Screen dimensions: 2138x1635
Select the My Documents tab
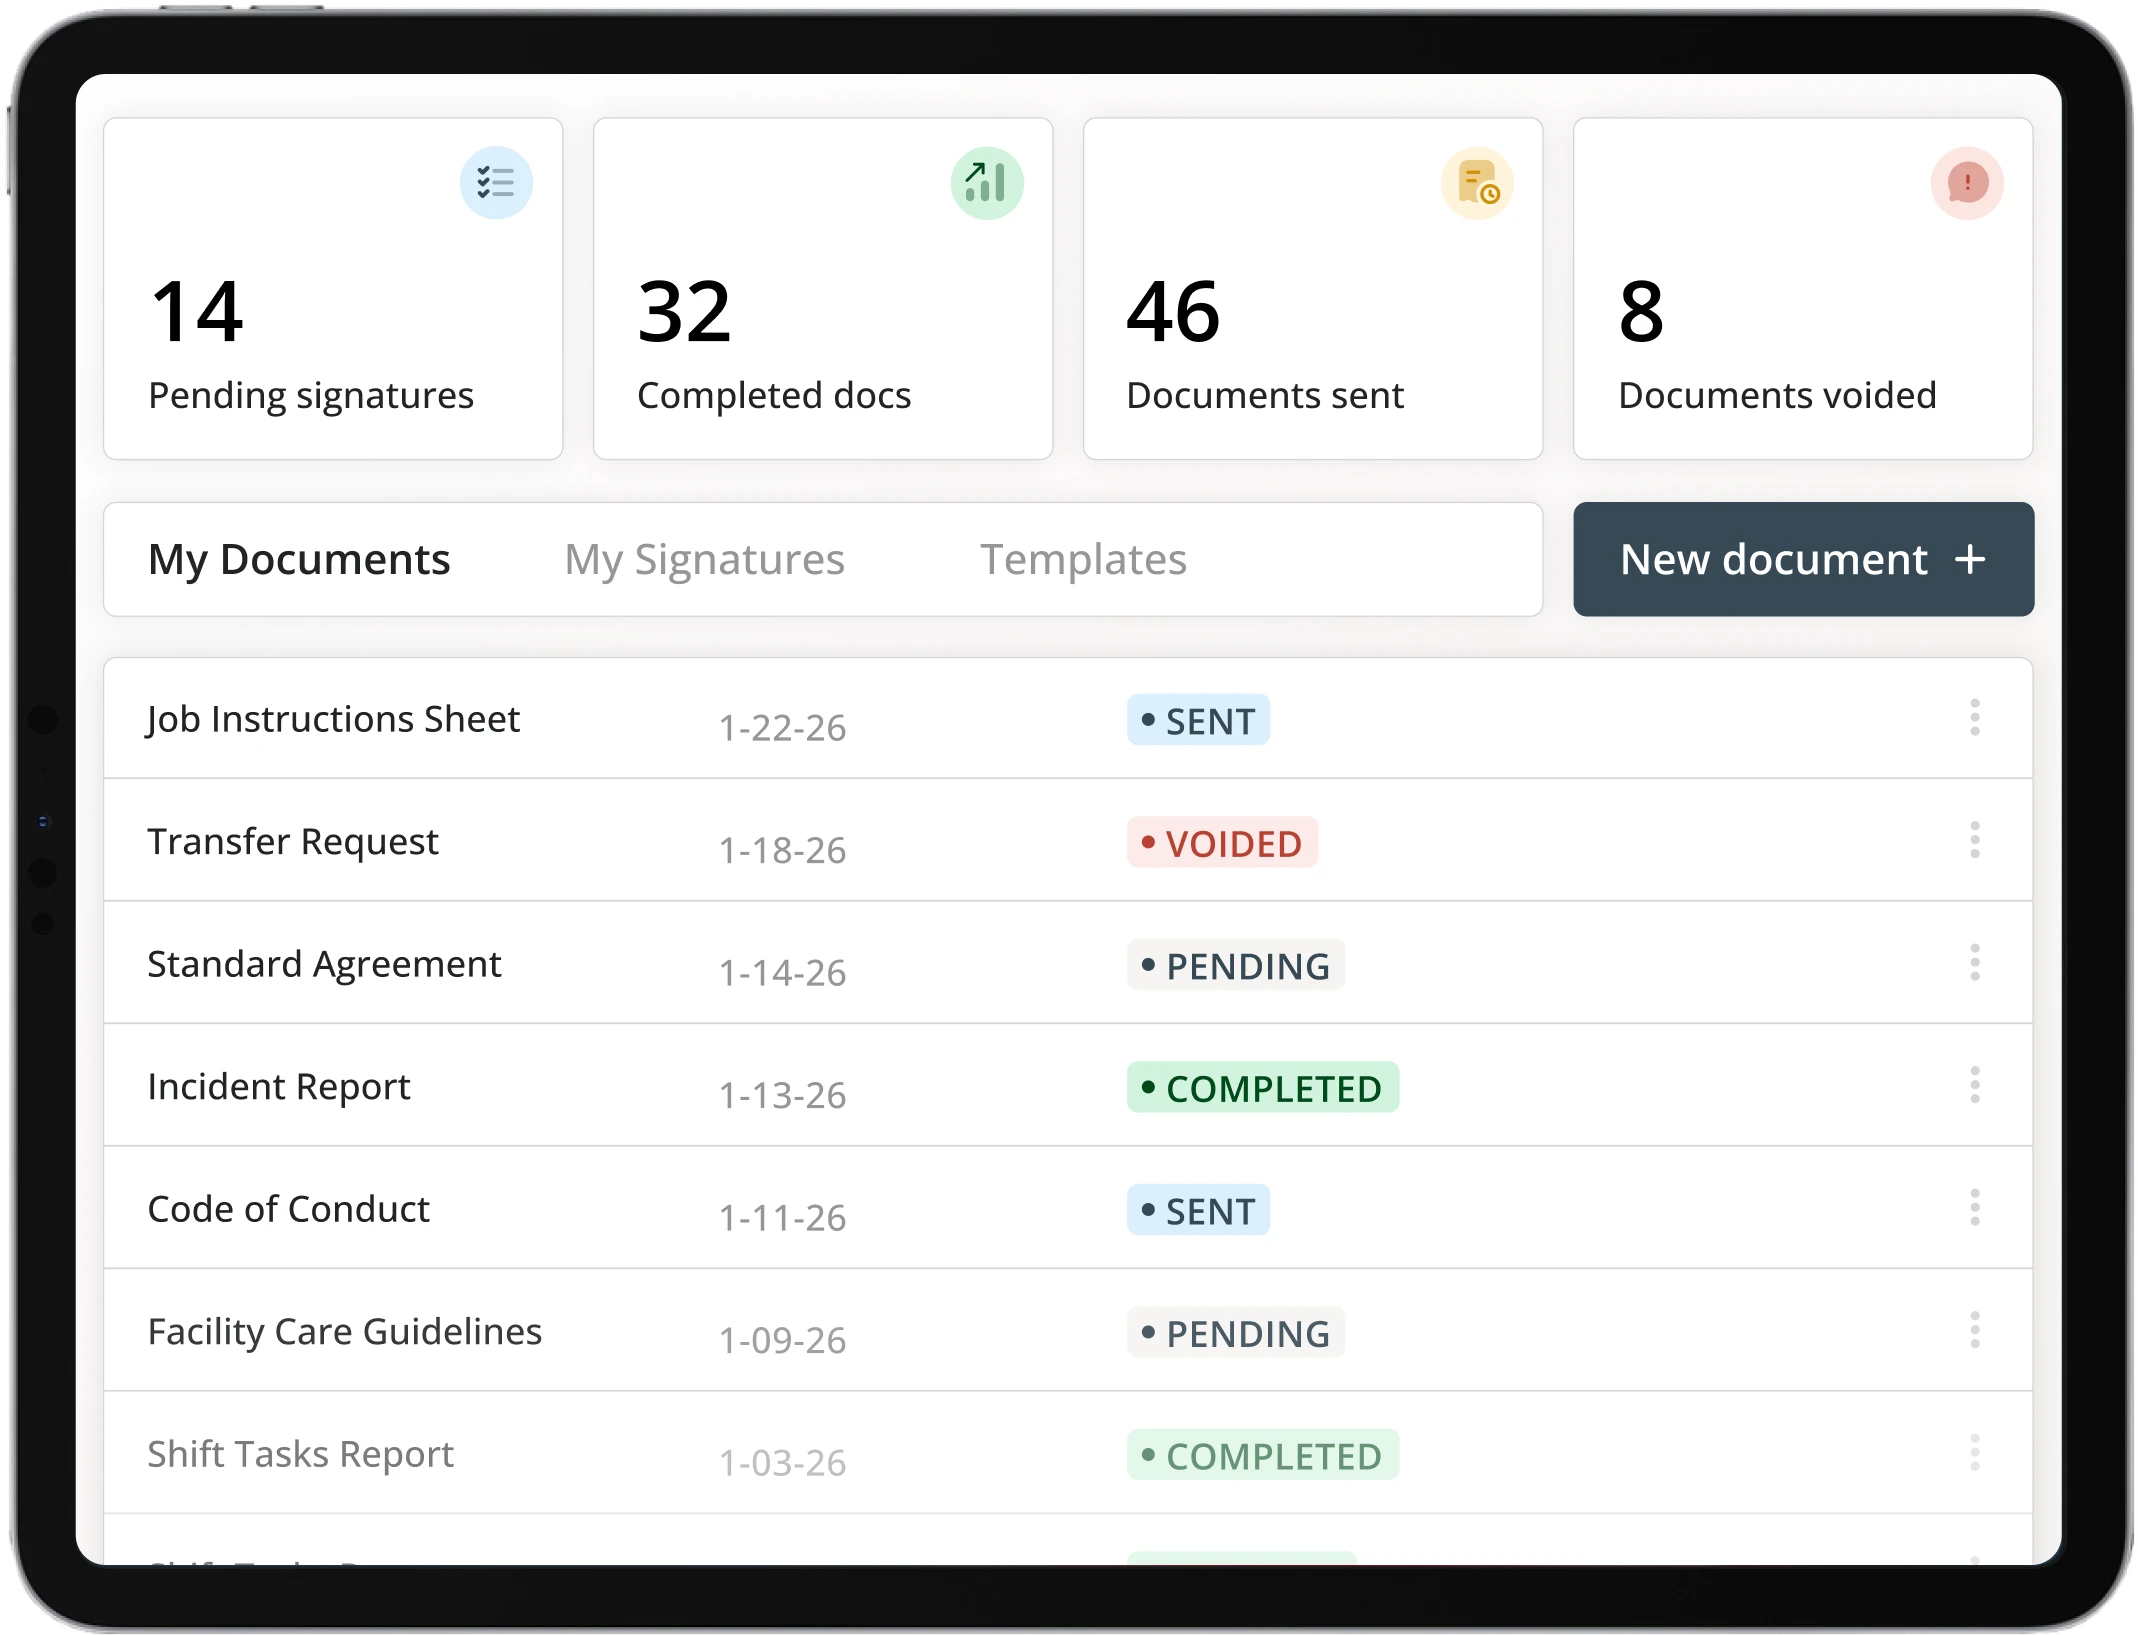(299, 559)
